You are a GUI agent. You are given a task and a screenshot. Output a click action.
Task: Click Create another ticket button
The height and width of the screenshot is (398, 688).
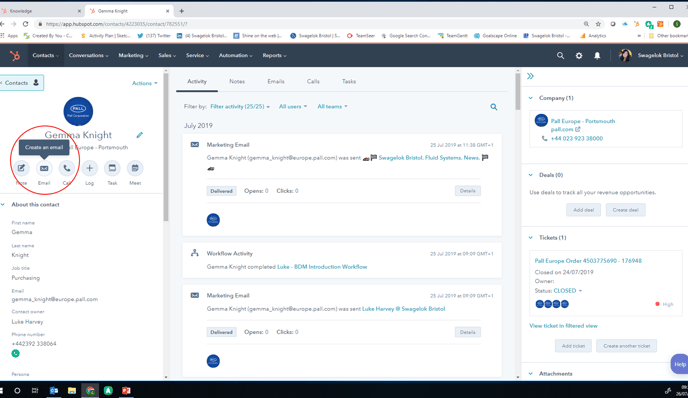pyautogui.click(x=627, y=346)
